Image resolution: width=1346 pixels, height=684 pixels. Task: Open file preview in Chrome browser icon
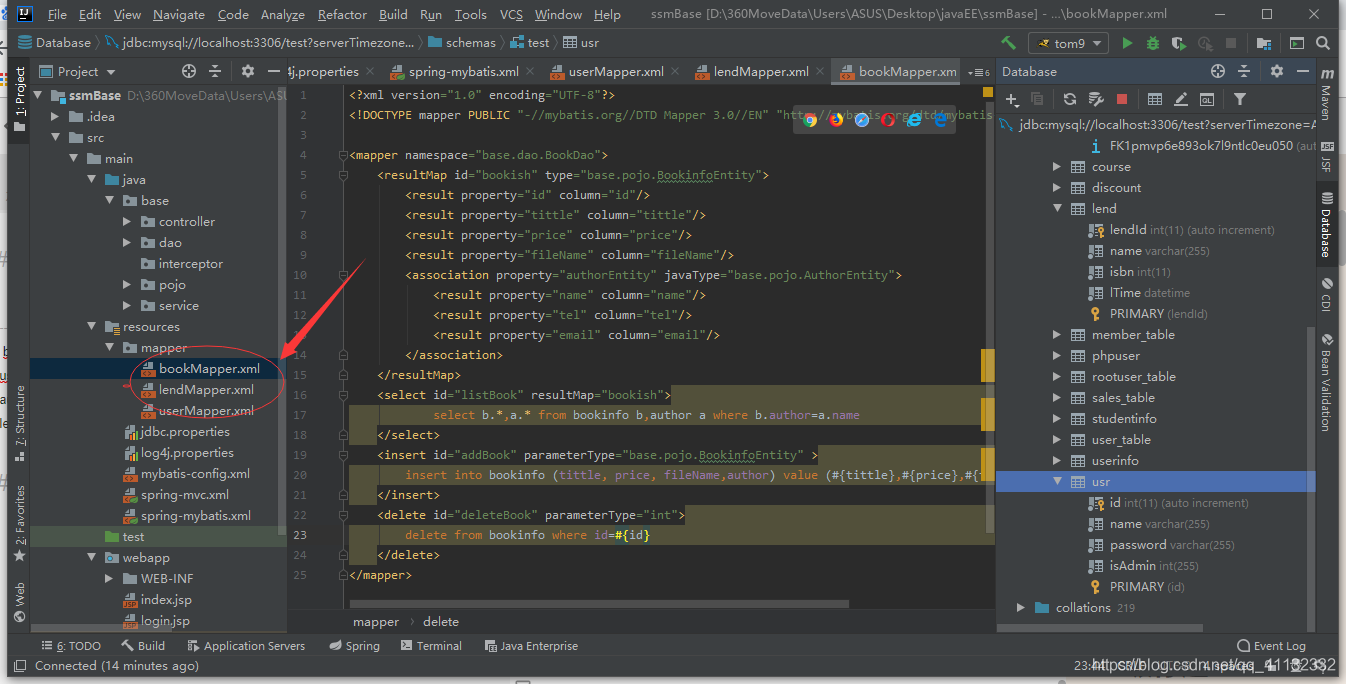pyautogui.click(x=810, y=119)
